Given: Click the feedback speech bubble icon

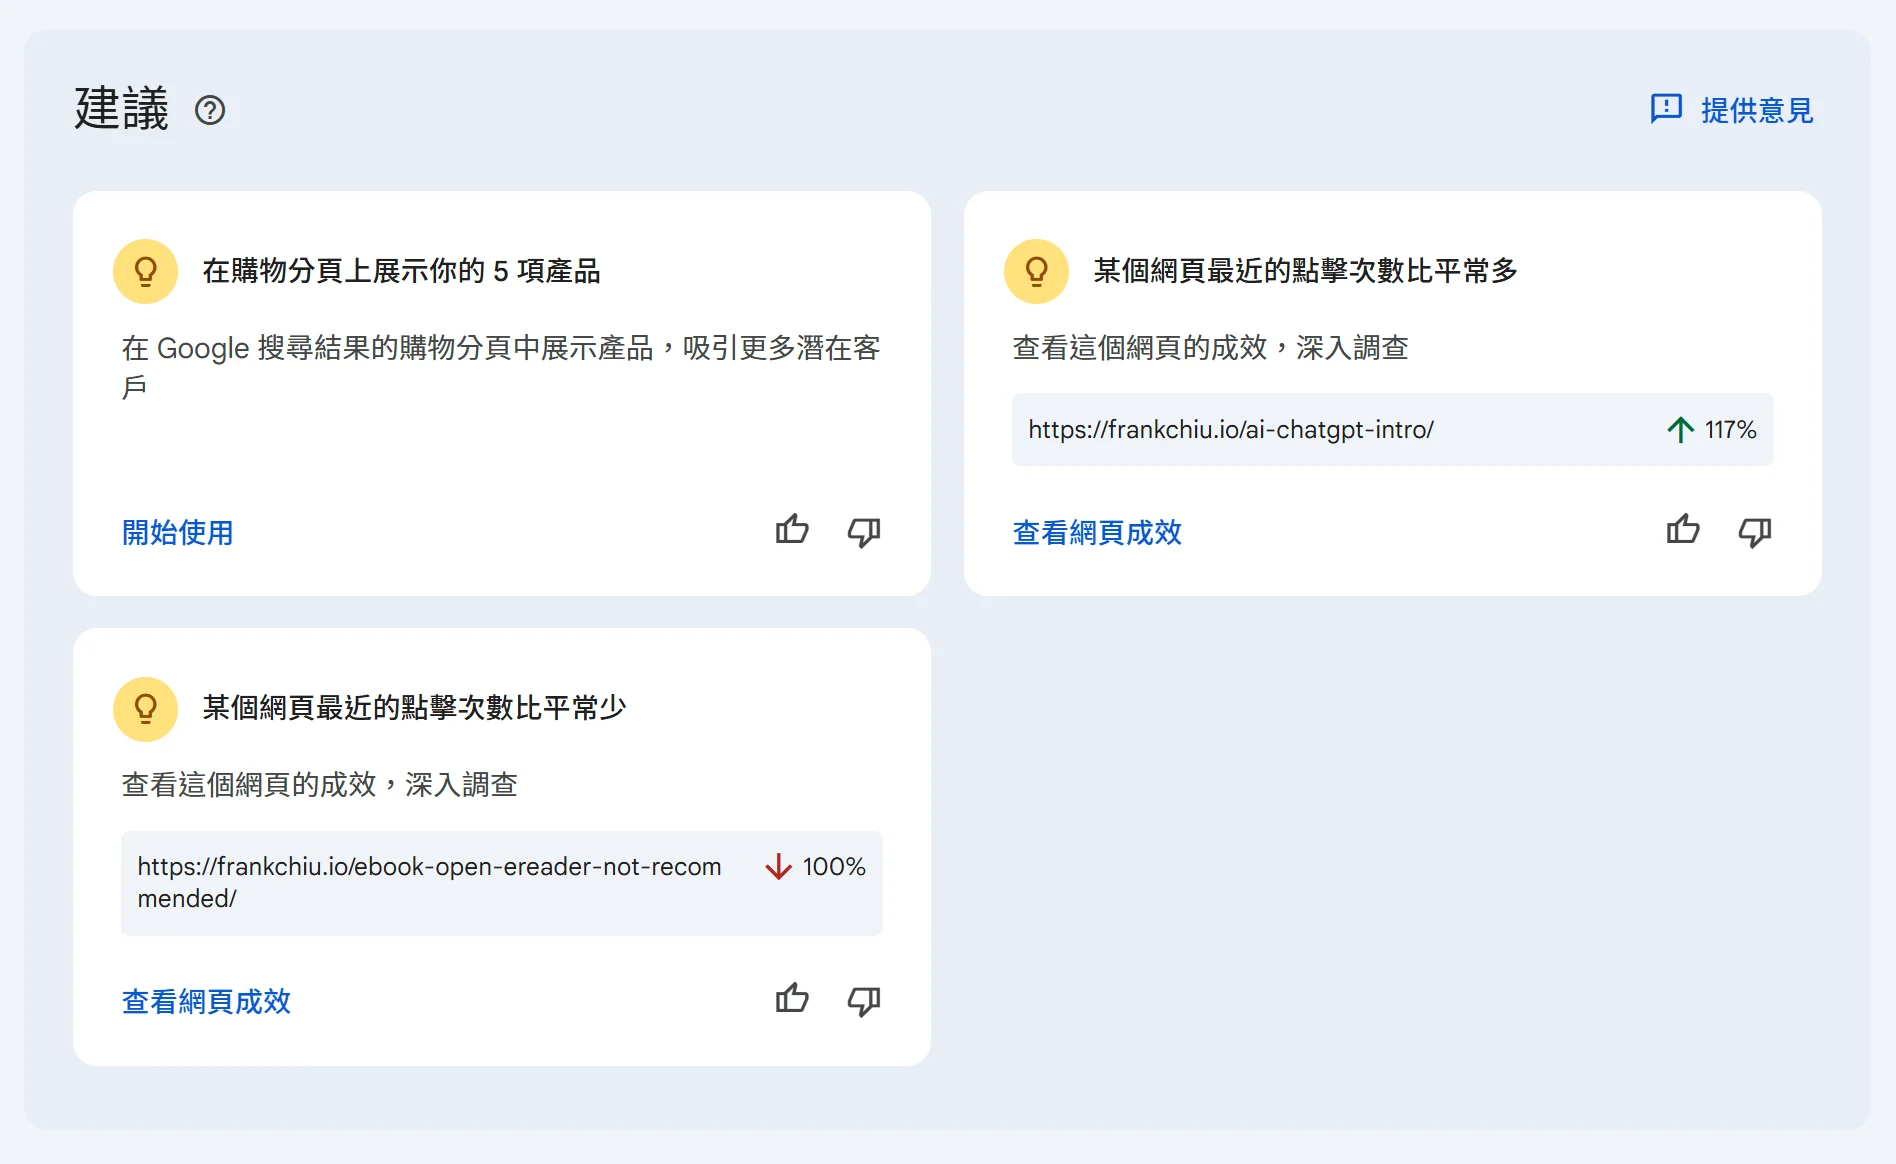Looking at the screenshot, I should coord(1666,108).
